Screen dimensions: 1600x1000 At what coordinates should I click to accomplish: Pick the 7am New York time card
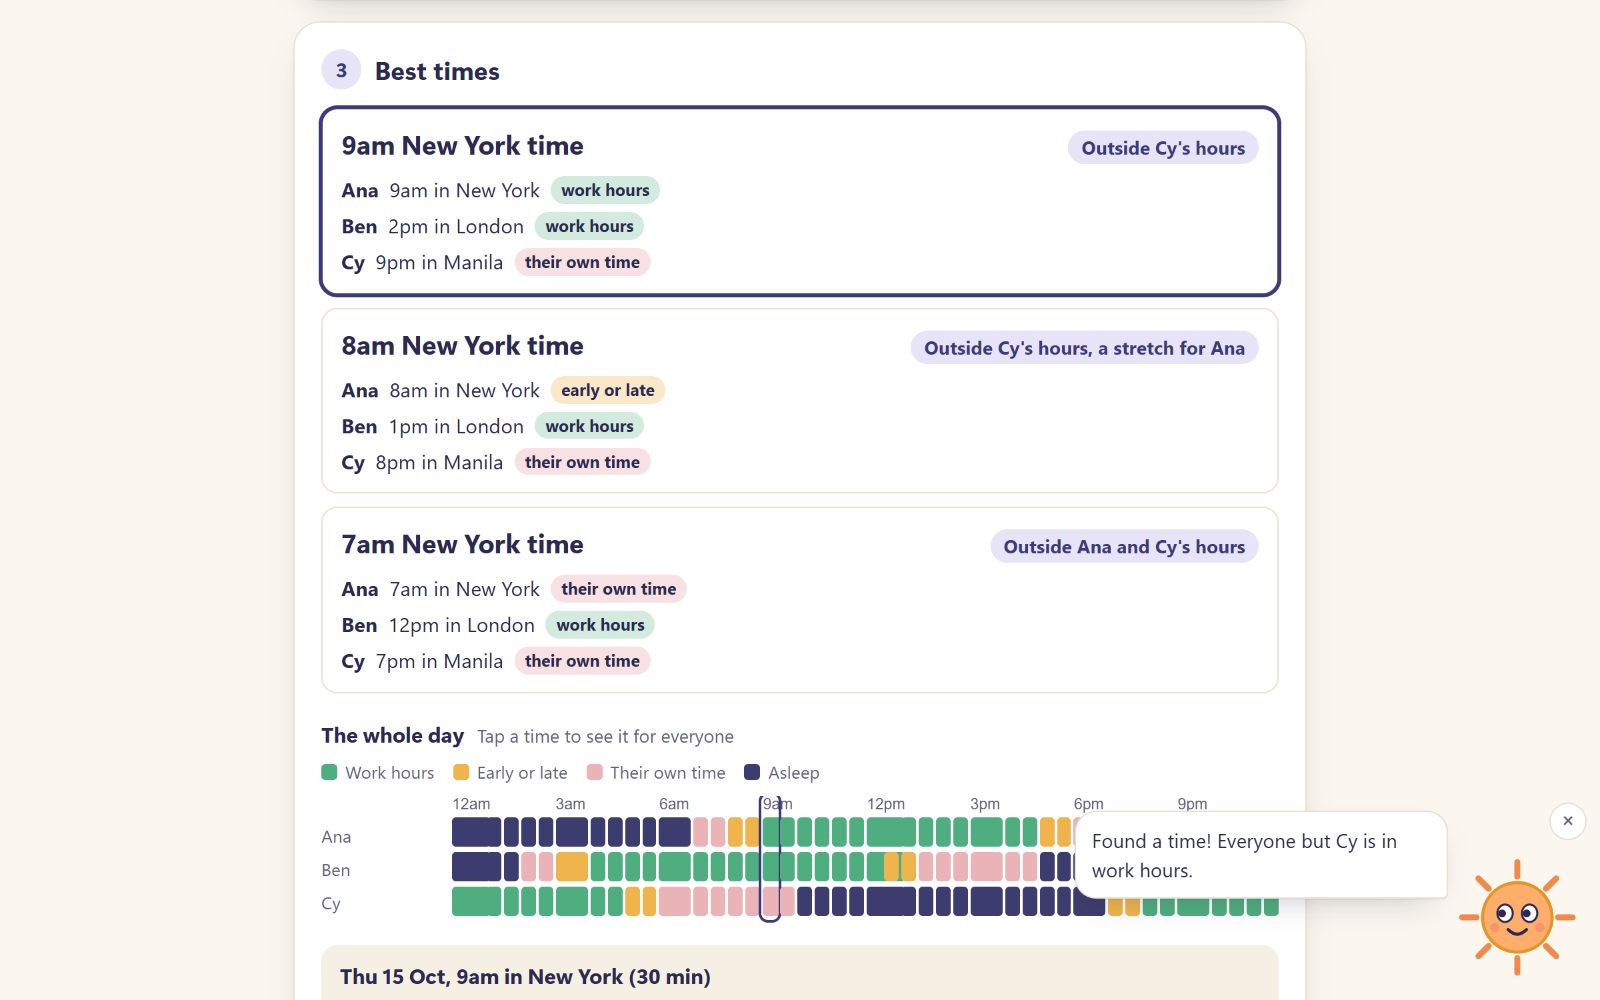pyautogui.click(x=799, y=600)
